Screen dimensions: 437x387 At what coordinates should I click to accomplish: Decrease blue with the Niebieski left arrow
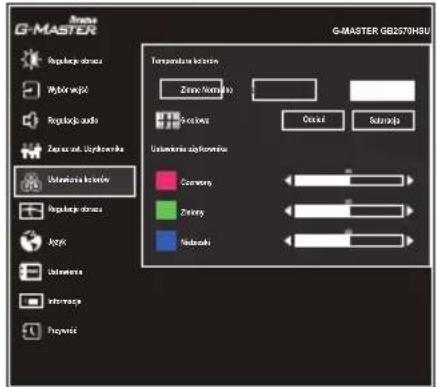[x=288, y=241]
